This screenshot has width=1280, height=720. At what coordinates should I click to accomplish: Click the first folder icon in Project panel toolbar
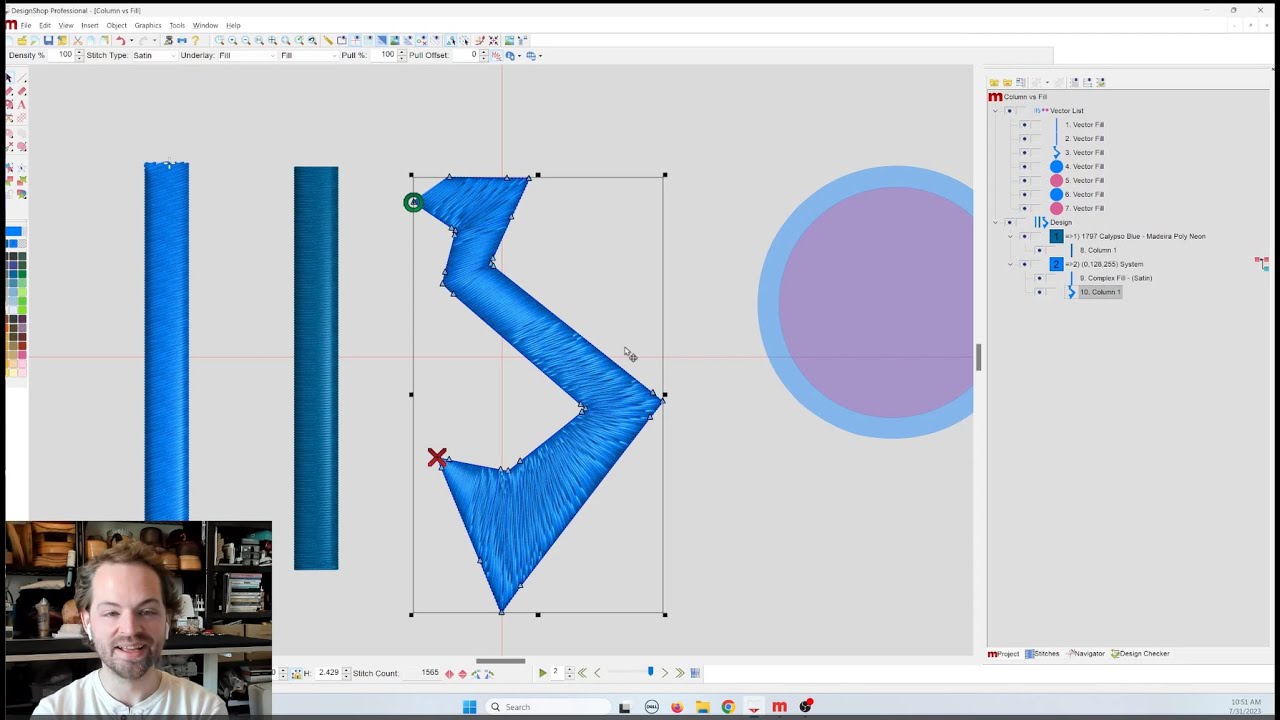[x=994, y=82]
